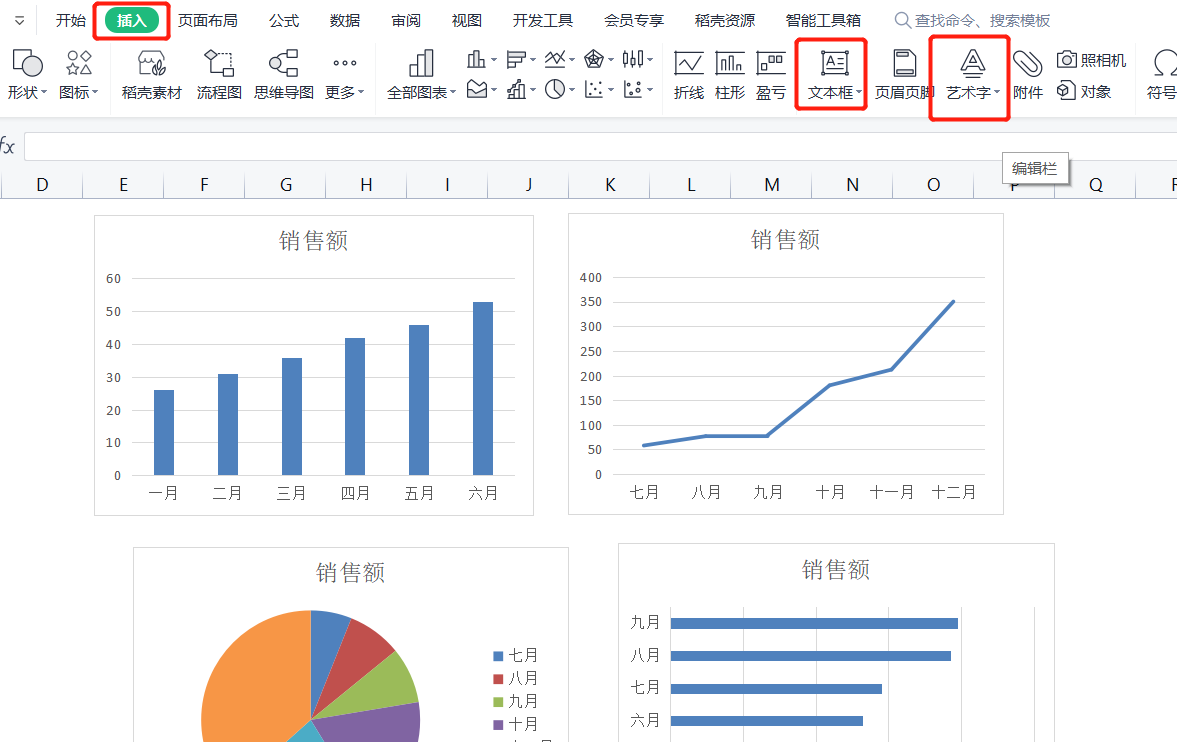Viewport: 1177px width, 742px height.
Task: Open the 稻壳资源 tab
Action: coord(724,20)
